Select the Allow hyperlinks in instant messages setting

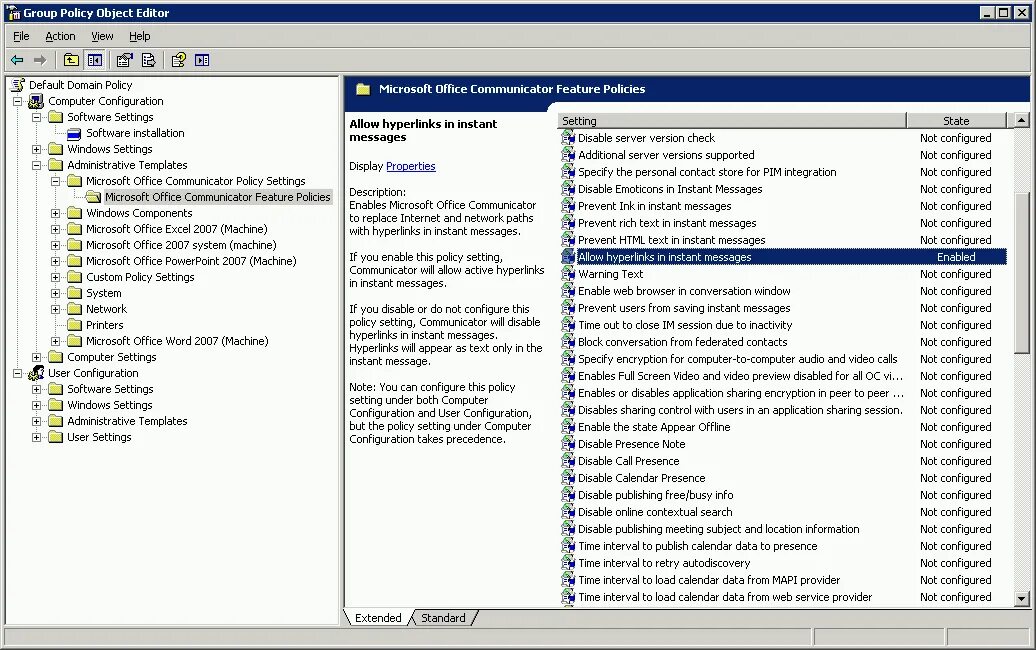pyautogui.click(x=680, y=256)
